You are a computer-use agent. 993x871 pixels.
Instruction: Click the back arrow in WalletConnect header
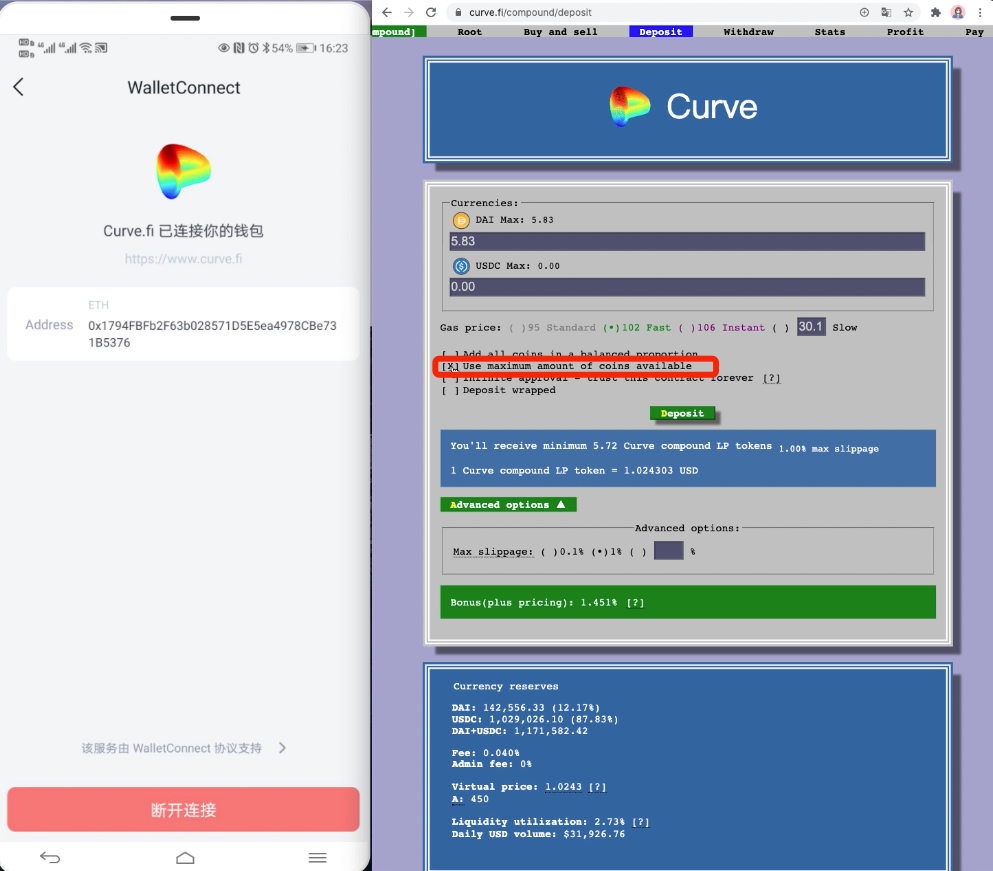click(18, 87)
